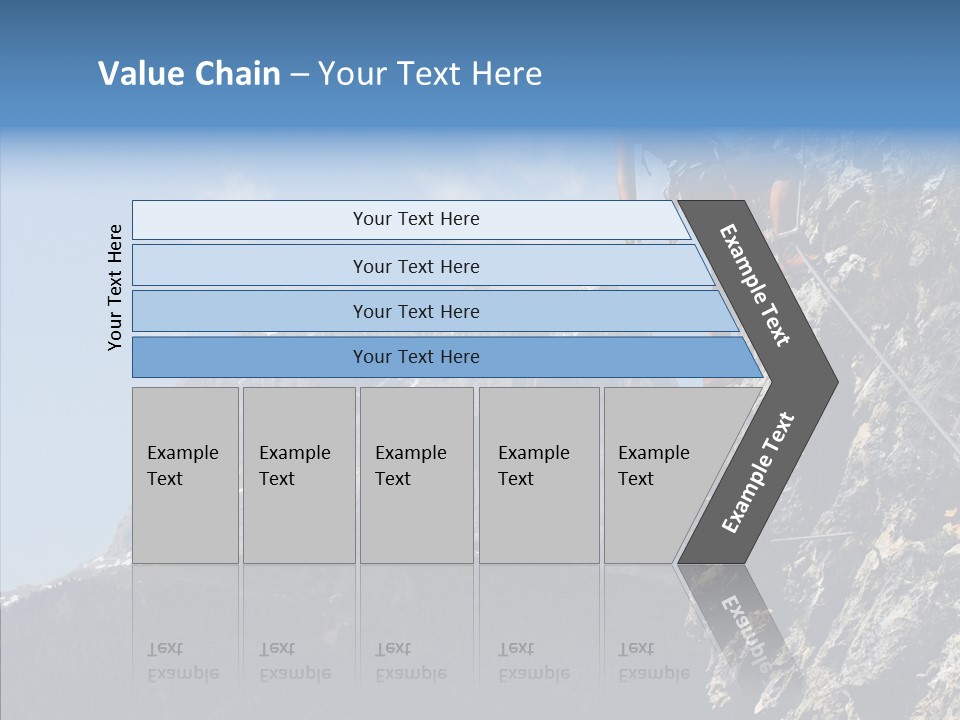Click the second blue "Your Text Here" bar

(x=416, y=266)
